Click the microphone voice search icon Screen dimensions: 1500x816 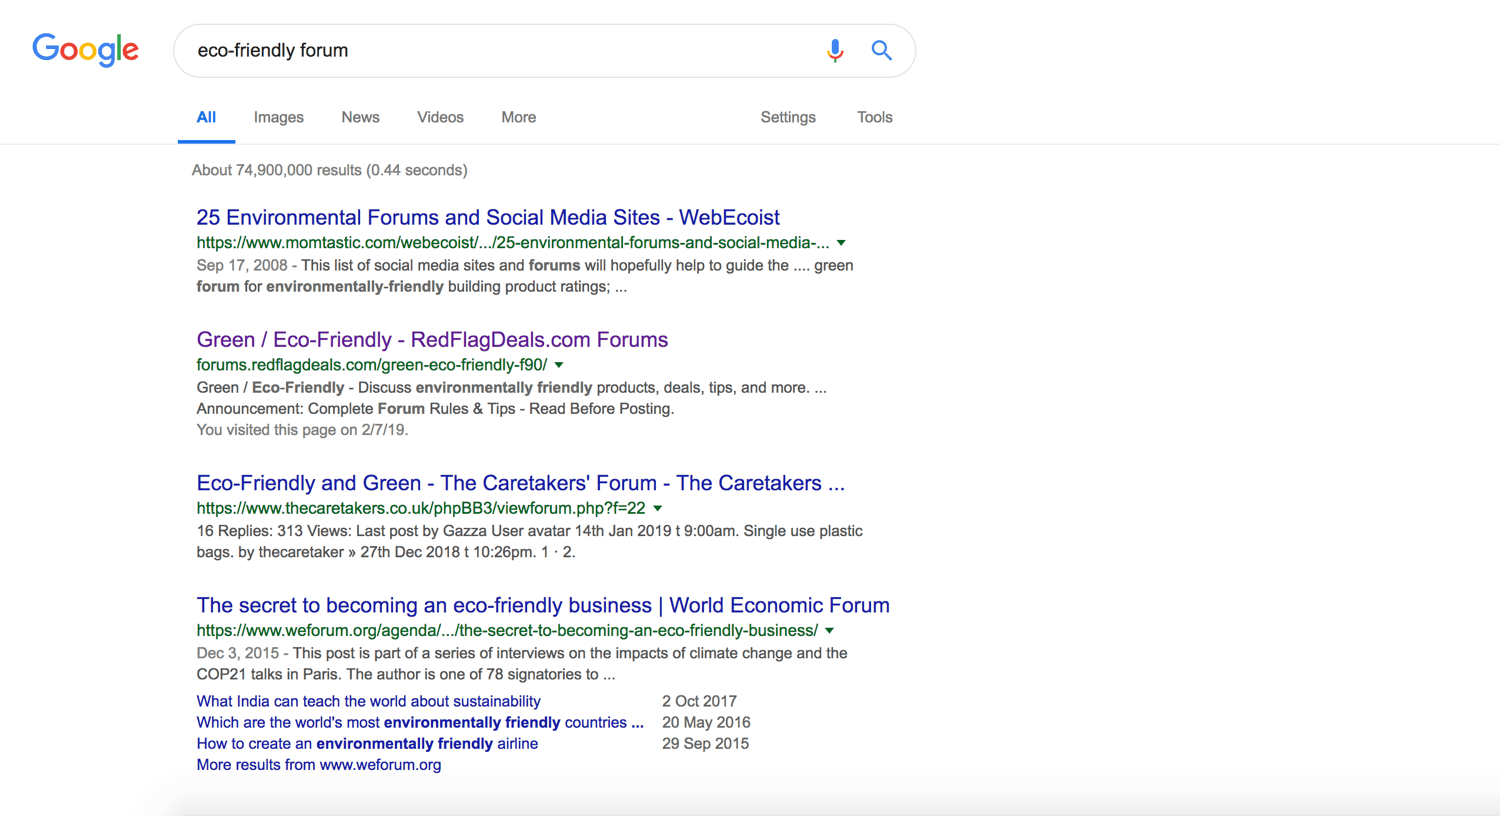834,50
